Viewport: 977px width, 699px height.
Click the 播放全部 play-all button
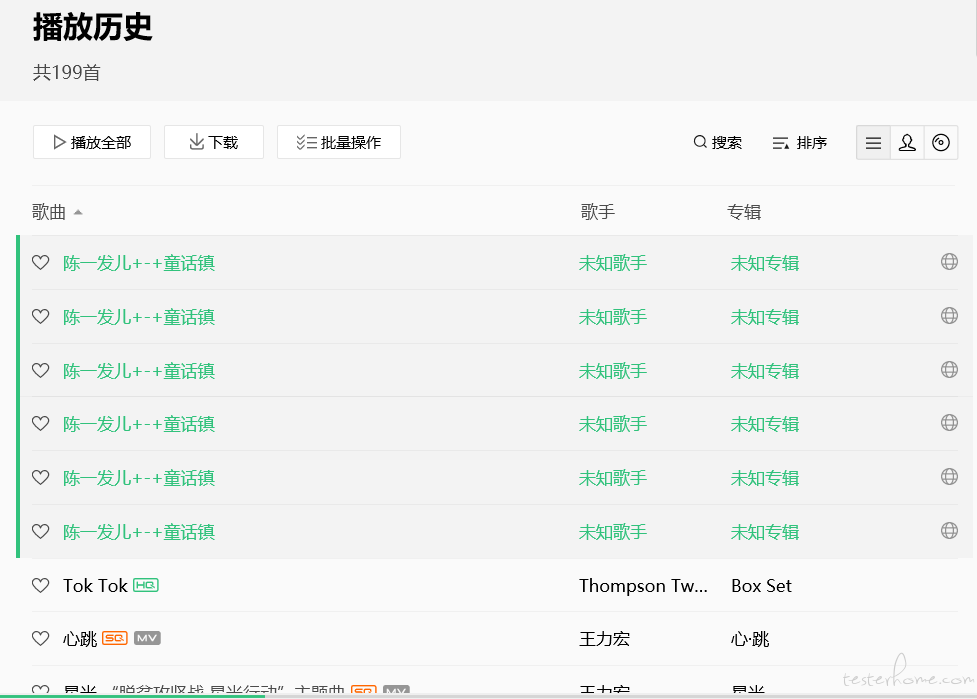coord(92,142)
